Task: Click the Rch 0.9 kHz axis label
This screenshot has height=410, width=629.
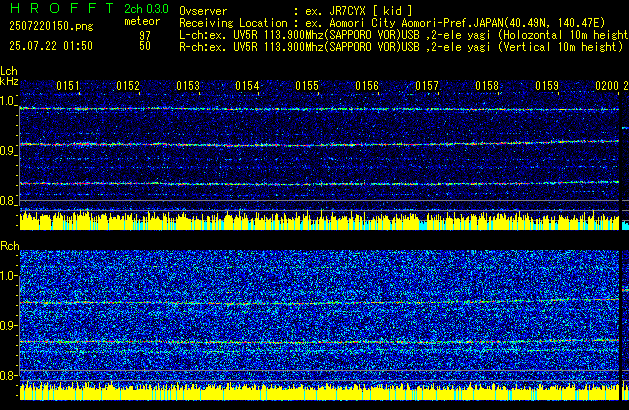Action: click(x=8, y=325)
